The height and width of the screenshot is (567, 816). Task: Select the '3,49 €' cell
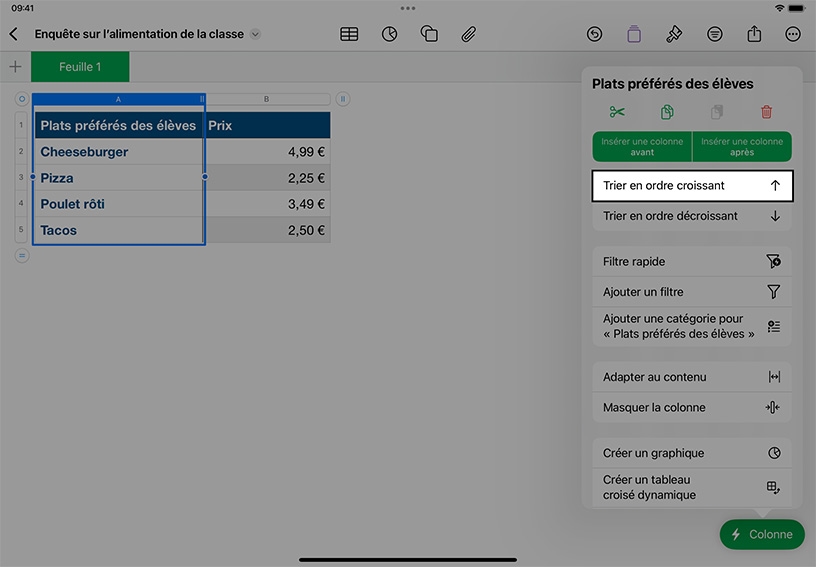point(267,204)
